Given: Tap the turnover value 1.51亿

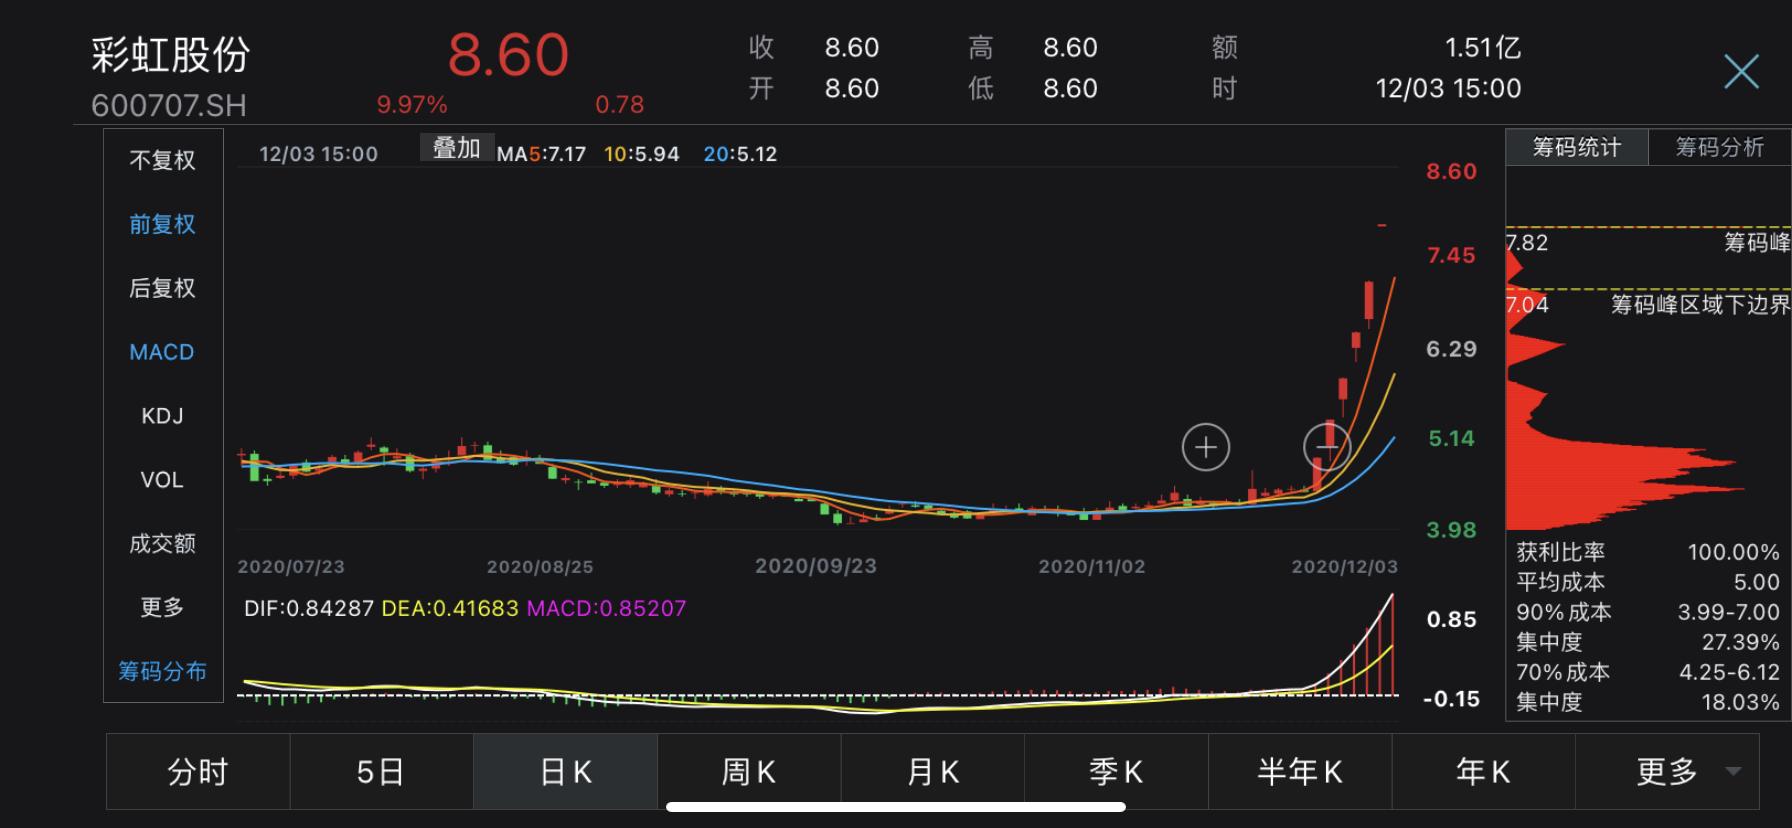Looking at the screenshot, I should [x=1482, y=47].
